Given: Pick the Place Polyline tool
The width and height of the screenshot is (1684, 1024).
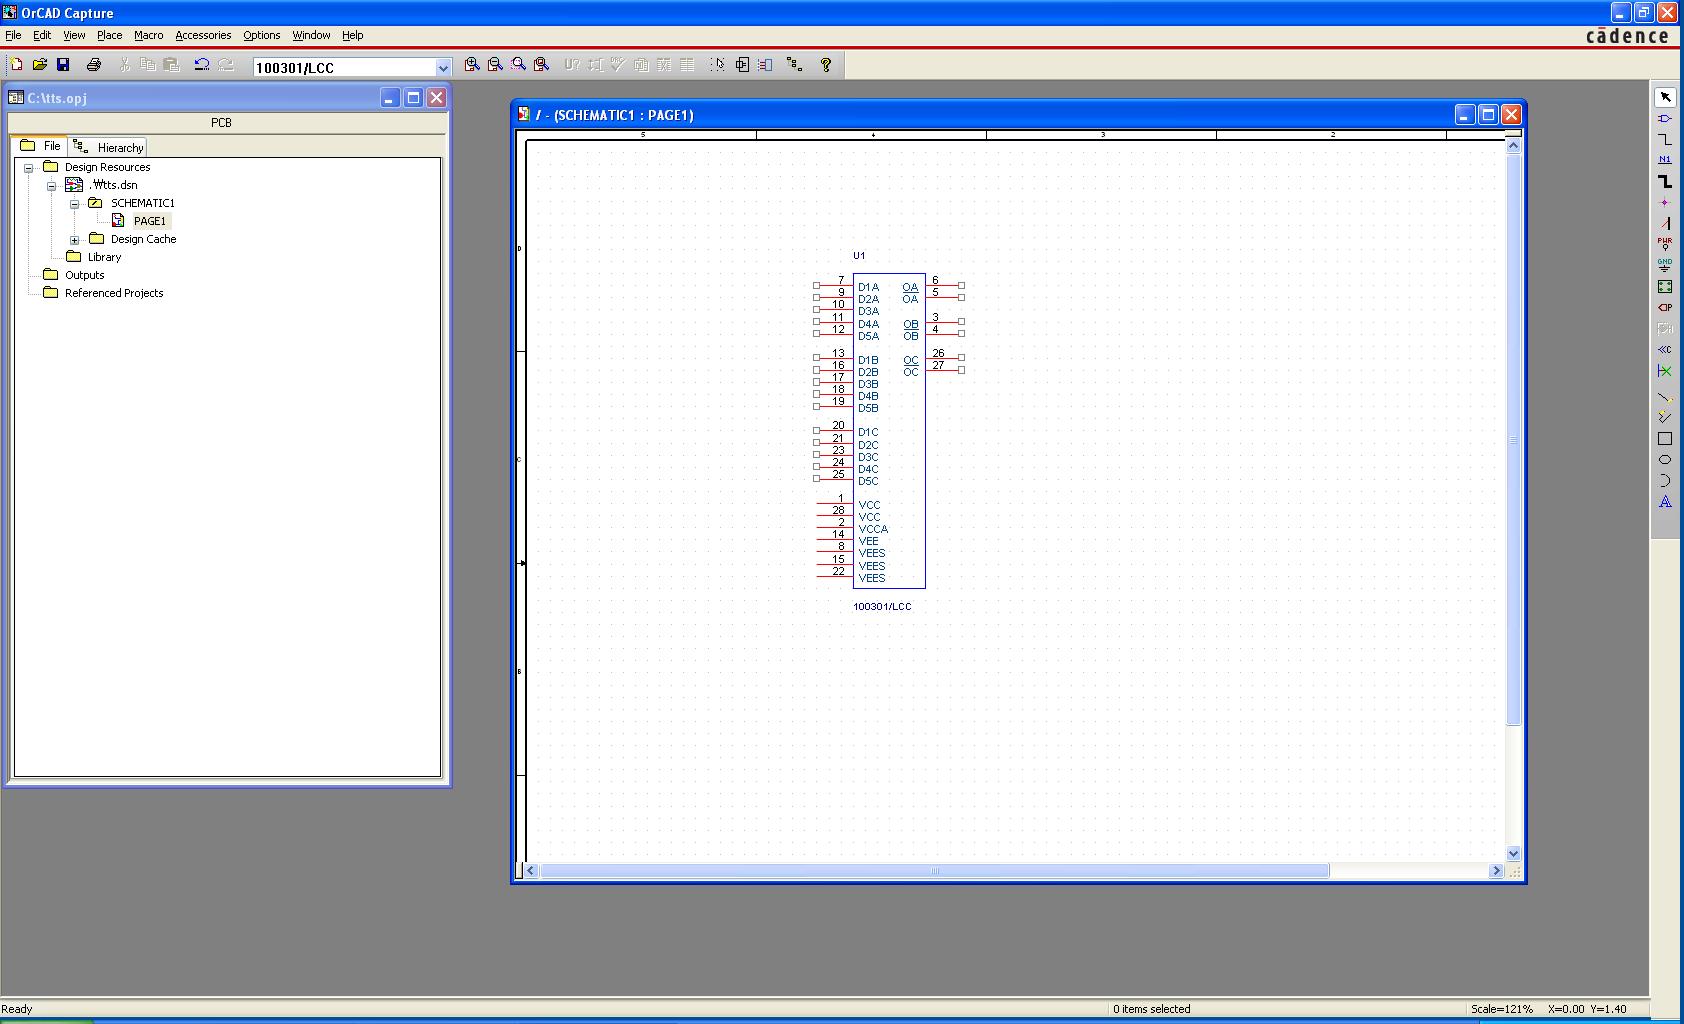Looking at the screenshot, I should click(1665, 417).
